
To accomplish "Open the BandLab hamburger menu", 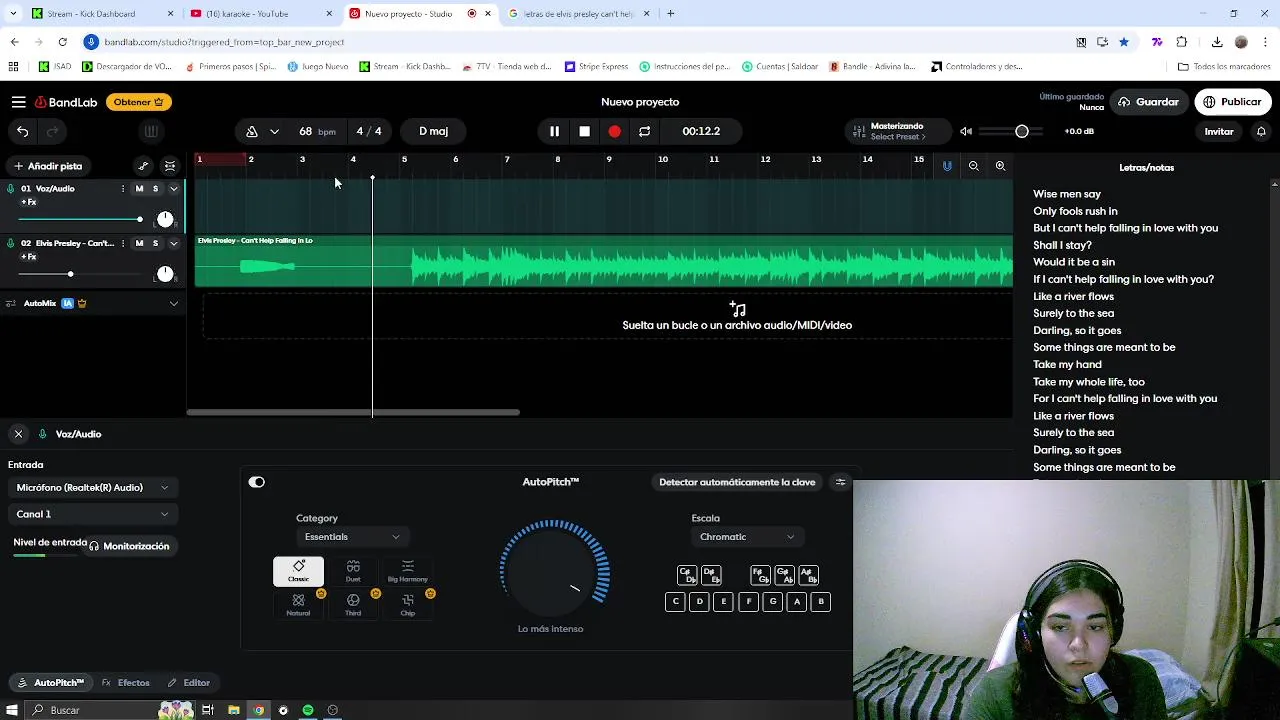I will click(x=18, y=102).
